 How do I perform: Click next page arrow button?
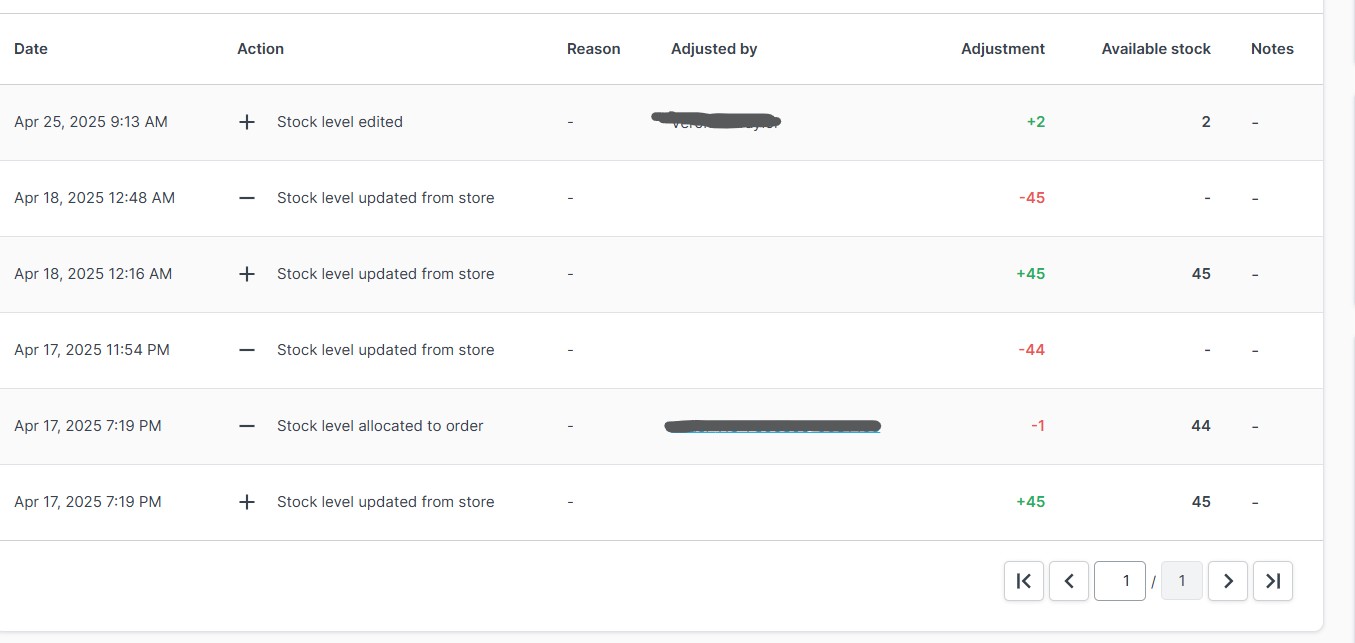pyautogui.click(x=1228, y=581)
